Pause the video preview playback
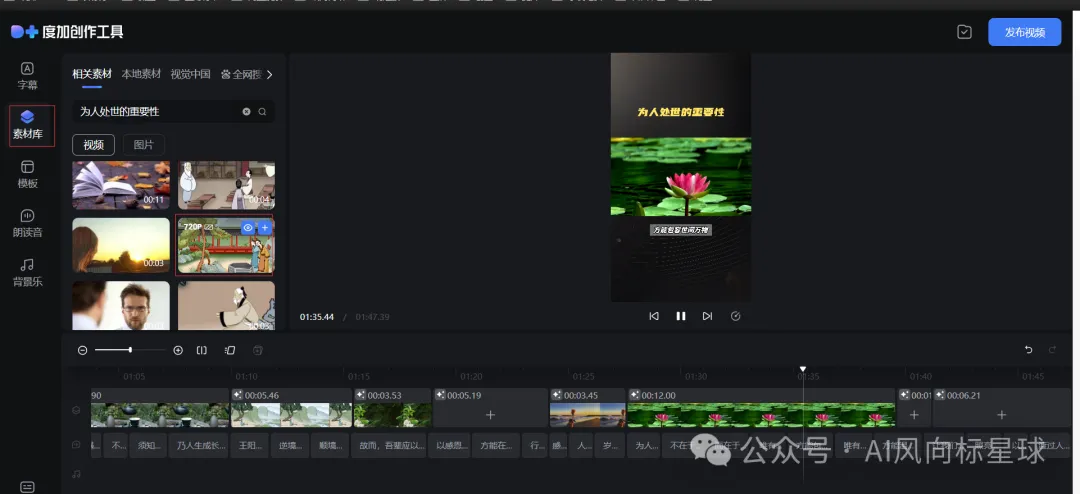 (x=681, y=316)
